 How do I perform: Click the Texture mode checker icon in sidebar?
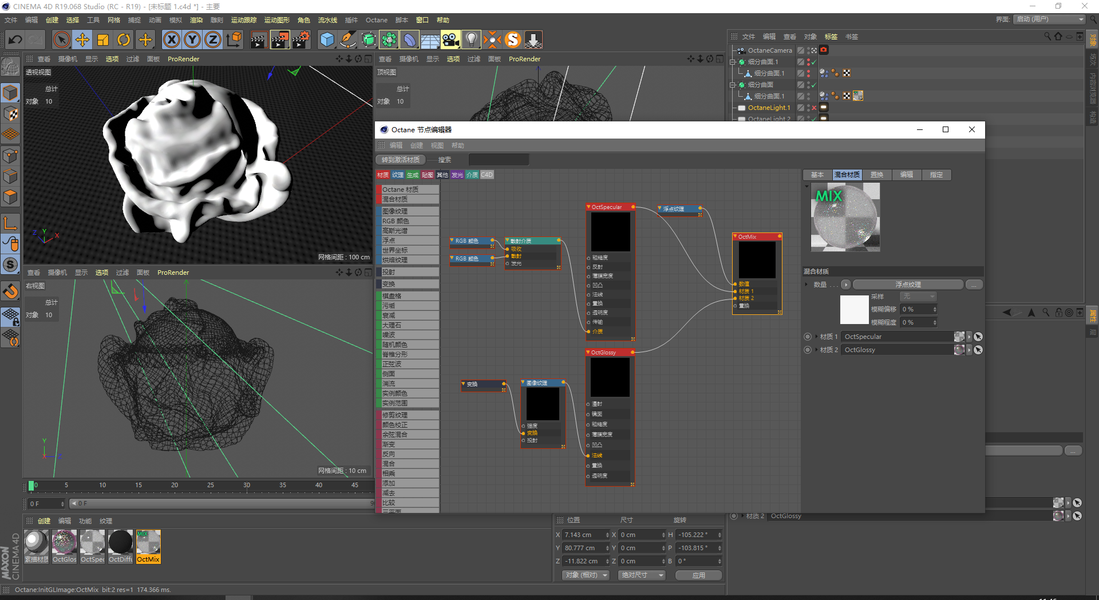[x=10, y=113]
